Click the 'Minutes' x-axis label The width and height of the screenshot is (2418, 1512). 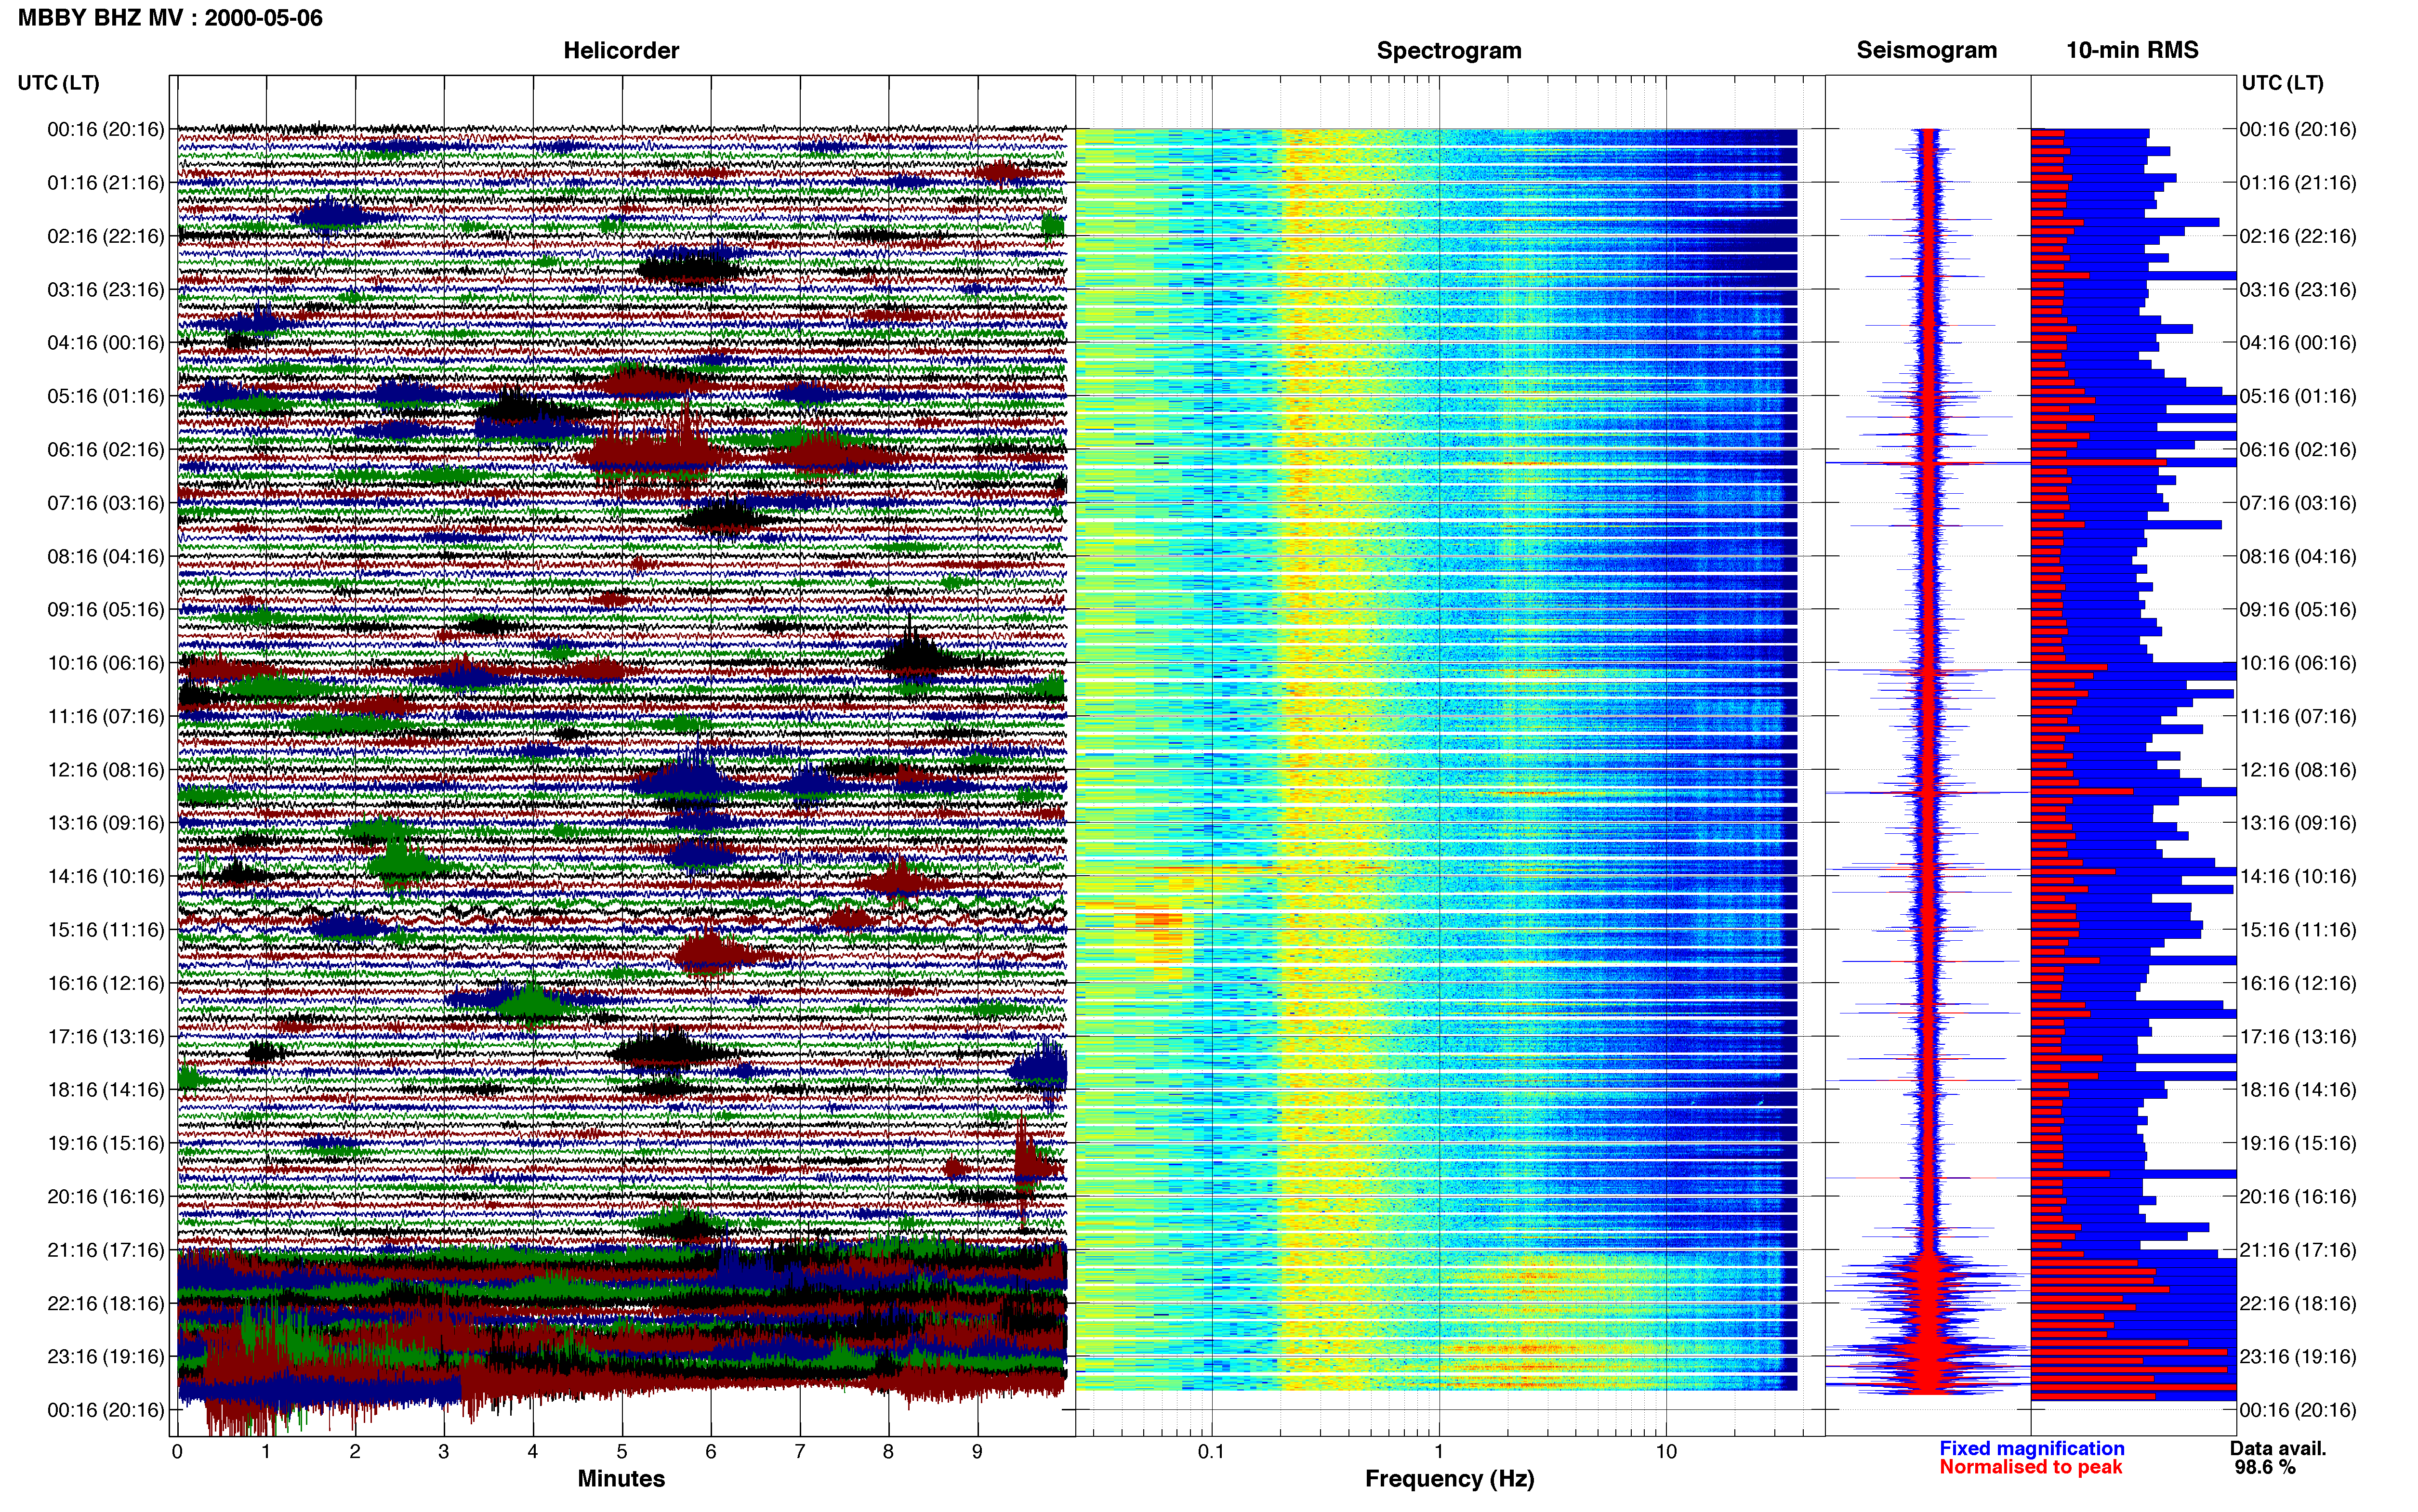[621, 1479]
